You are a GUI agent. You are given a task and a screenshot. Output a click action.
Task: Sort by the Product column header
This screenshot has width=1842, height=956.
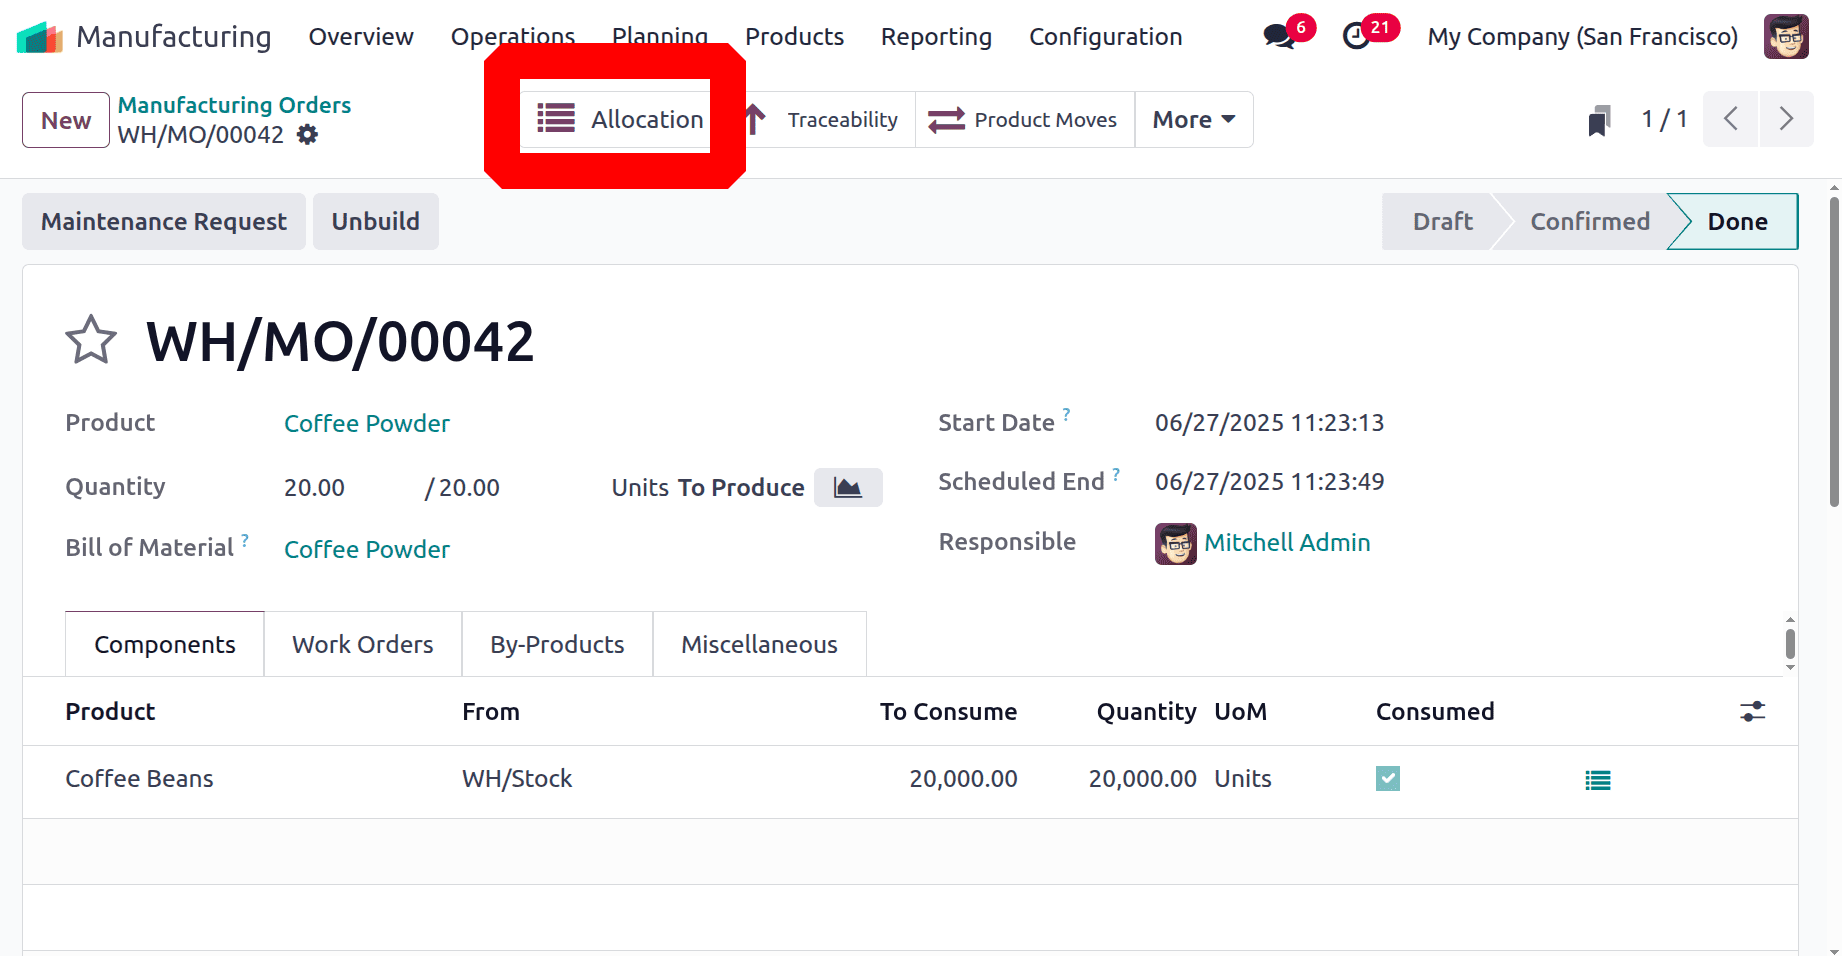(x=110, y=711)
